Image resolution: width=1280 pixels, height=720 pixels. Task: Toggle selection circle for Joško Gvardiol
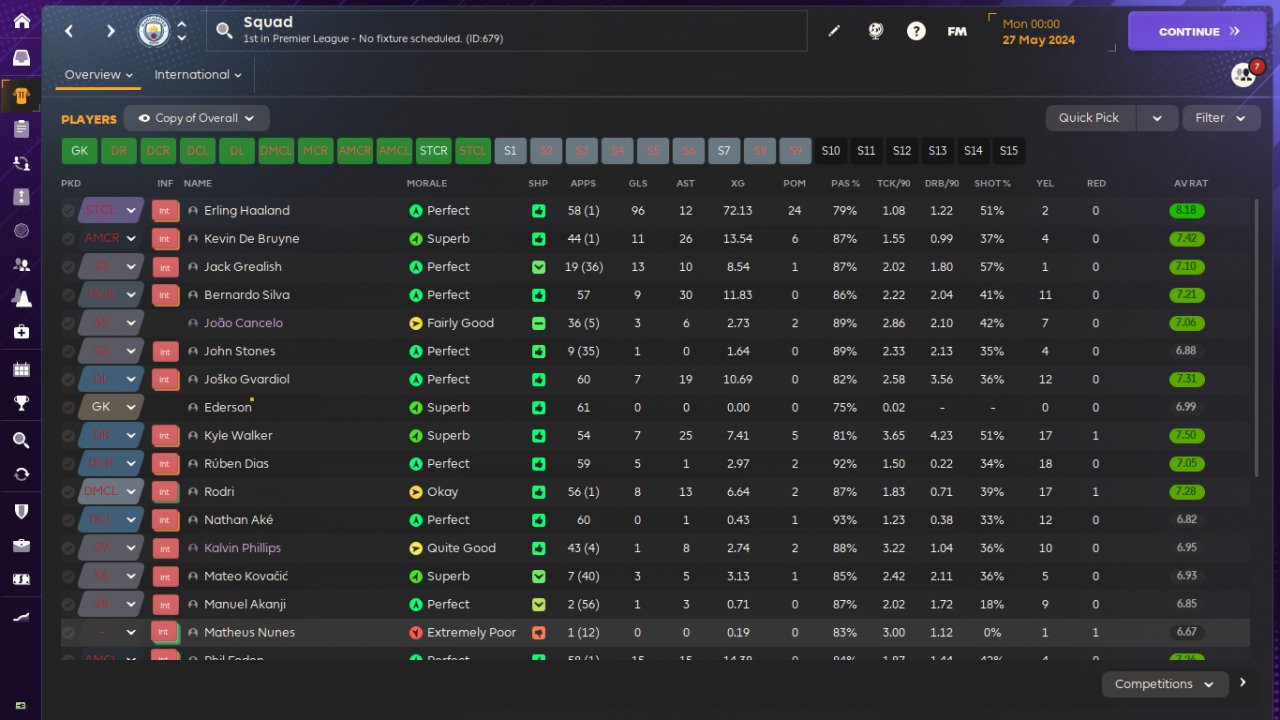pyautogui.click(x=68, y=379)
